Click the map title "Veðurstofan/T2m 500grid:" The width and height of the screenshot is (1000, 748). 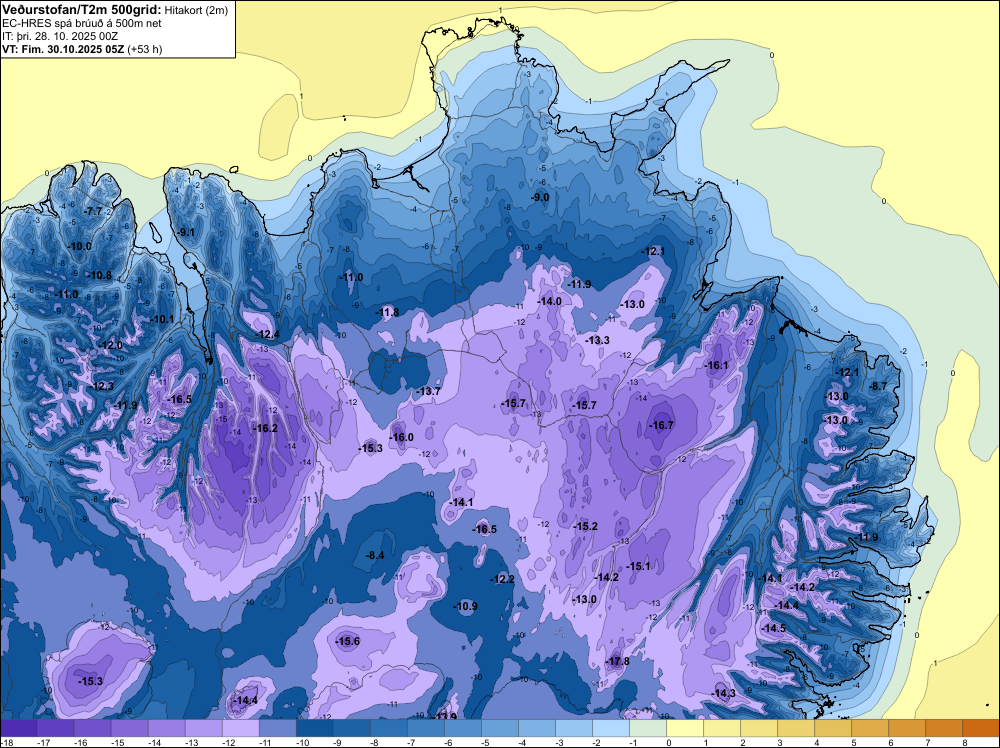pyautogui.click(x=81, y=10)
